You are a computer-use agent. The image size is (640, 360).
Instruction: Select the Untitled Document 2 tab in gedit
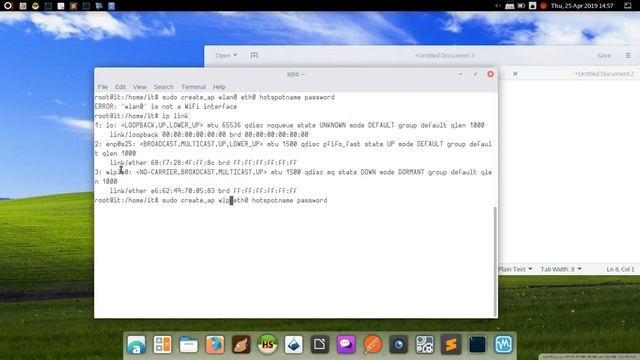[x=604, y=74]
